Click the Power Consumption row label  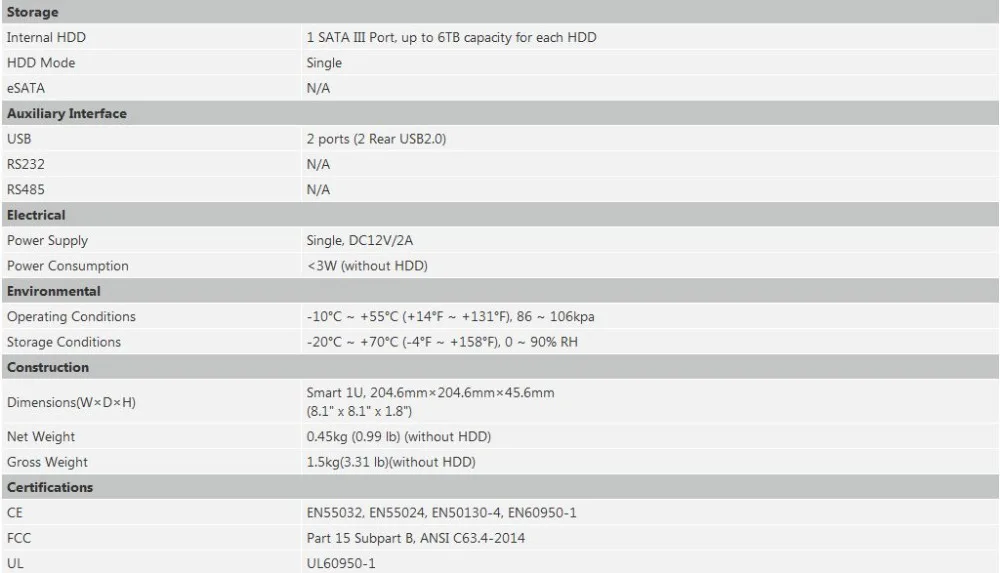[68, 266]
